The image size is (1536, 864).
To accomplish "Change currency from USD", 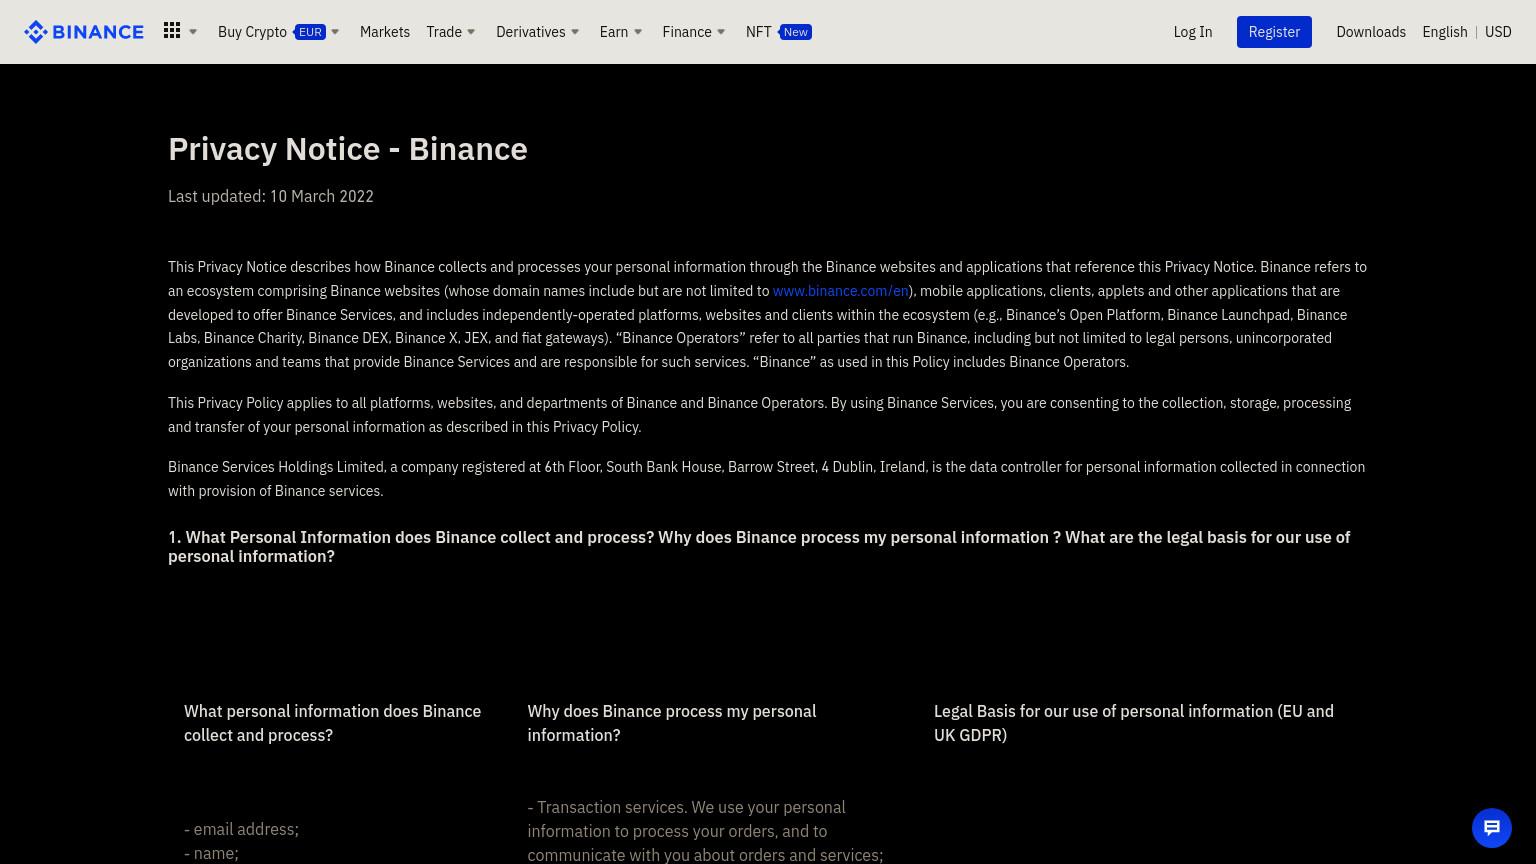I will 1498,32.
